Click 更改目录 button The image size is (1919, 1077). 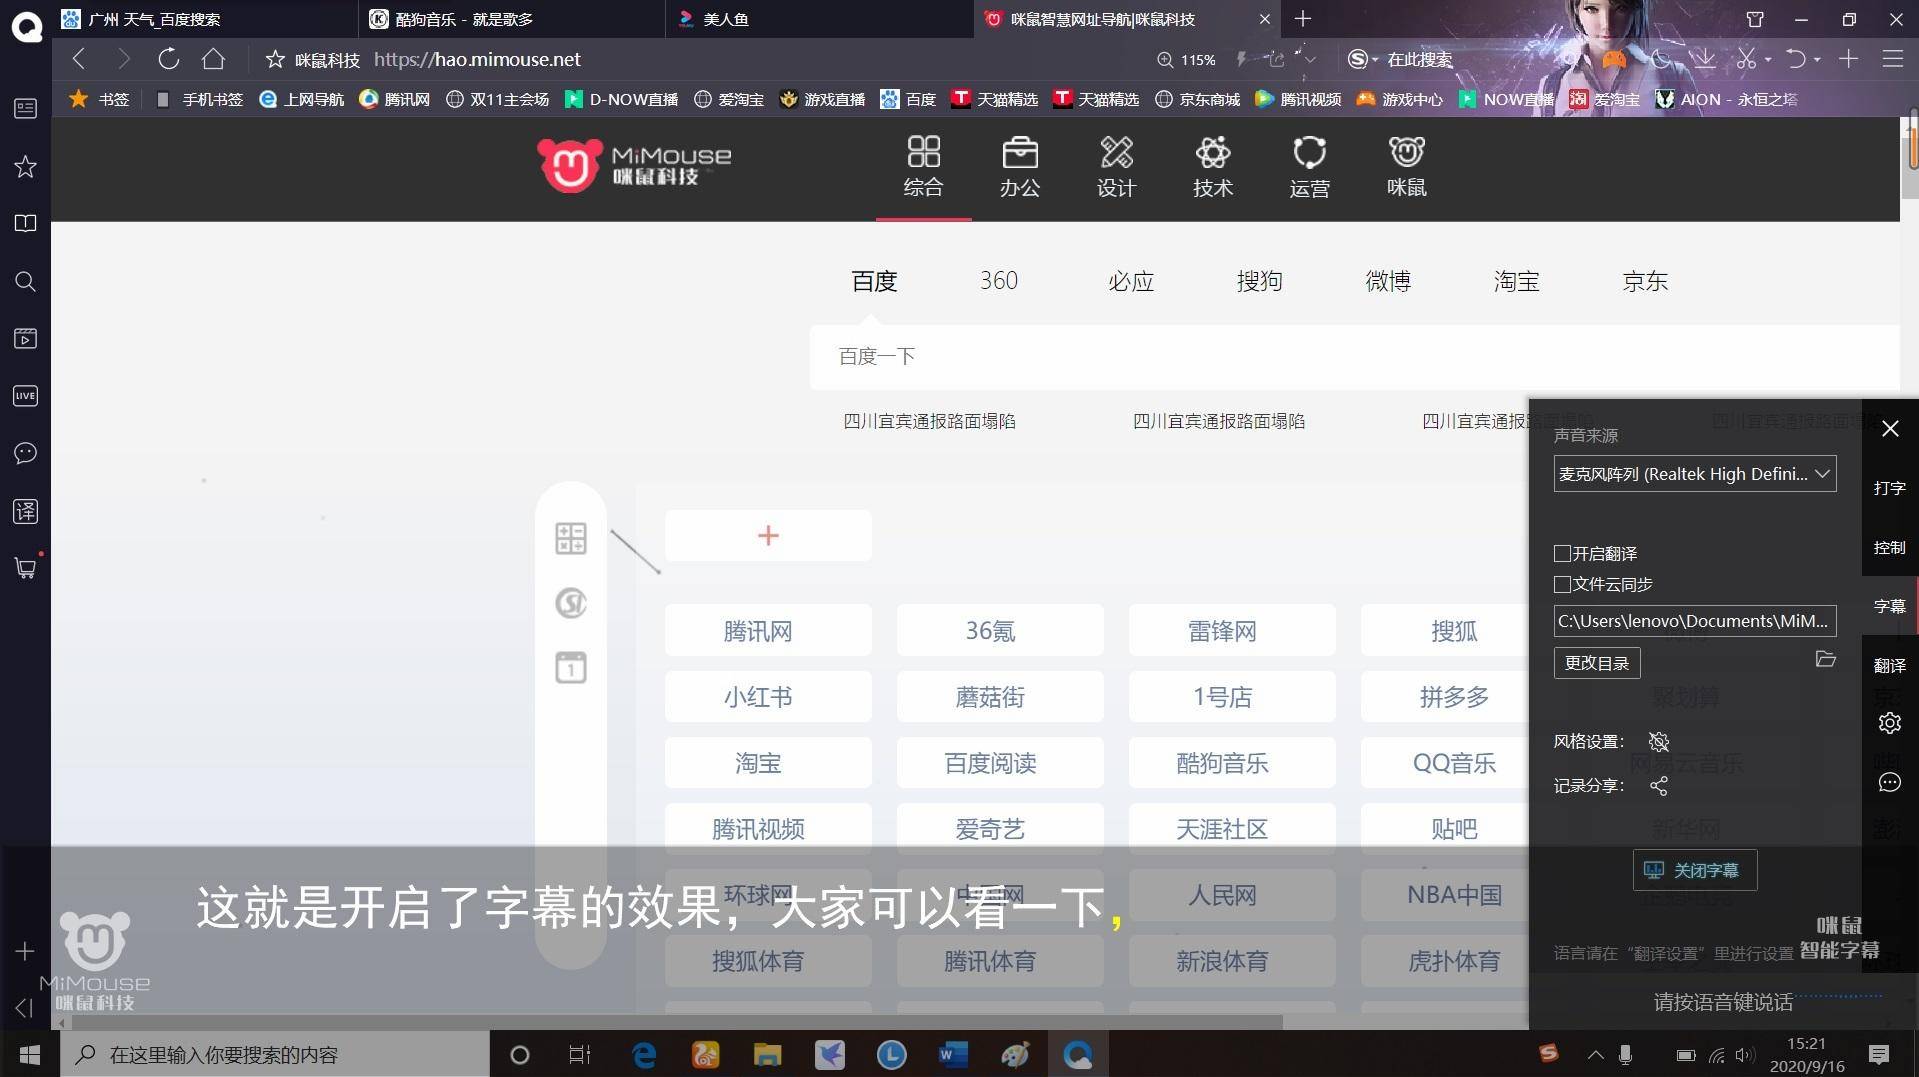[x=1597, y=663]
